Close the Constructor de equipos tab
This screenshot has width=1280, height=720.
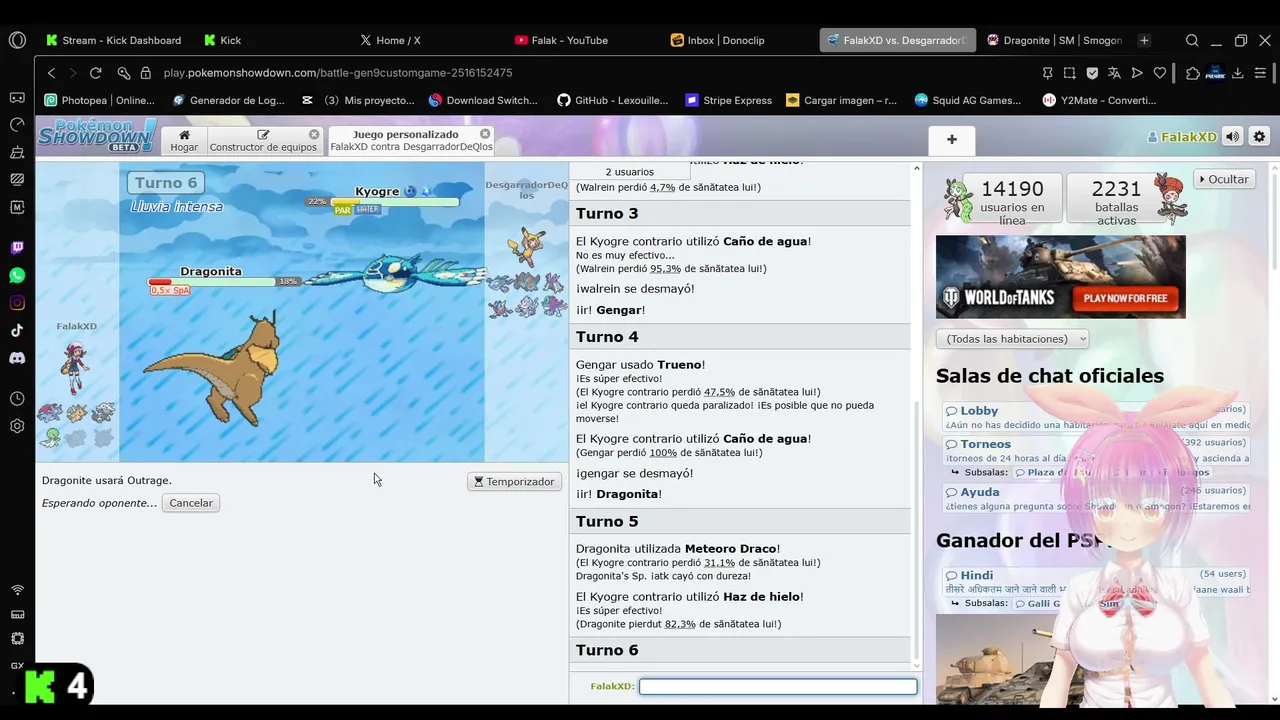tap(314, 134)
